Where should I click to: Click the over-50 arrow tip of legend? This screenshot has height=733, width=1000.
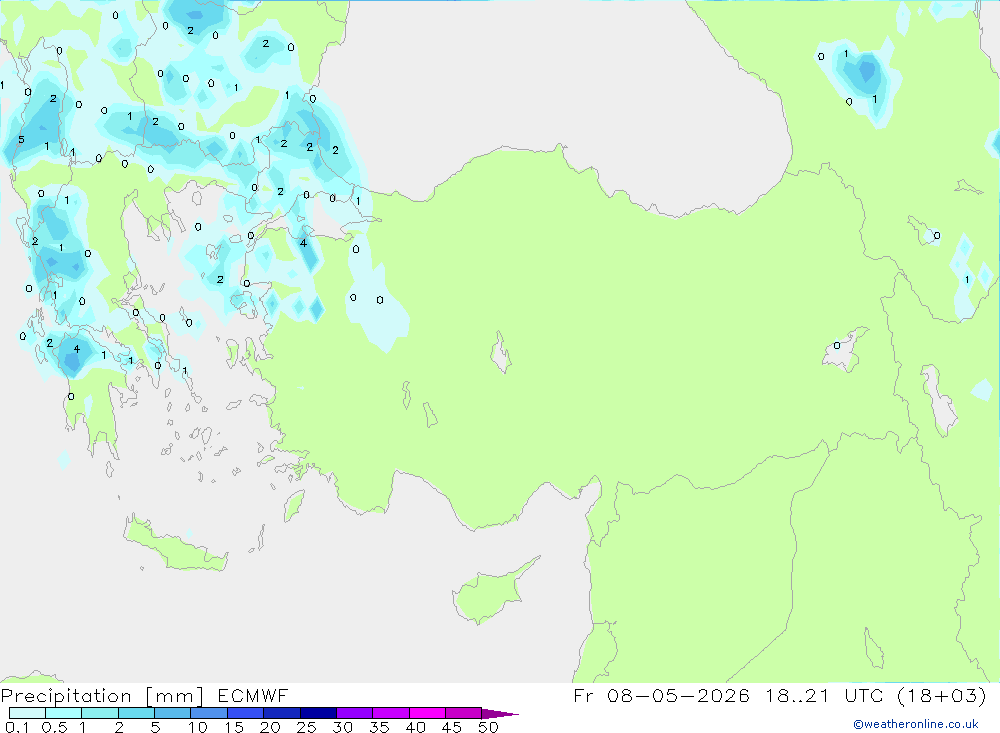pos(500,714)
